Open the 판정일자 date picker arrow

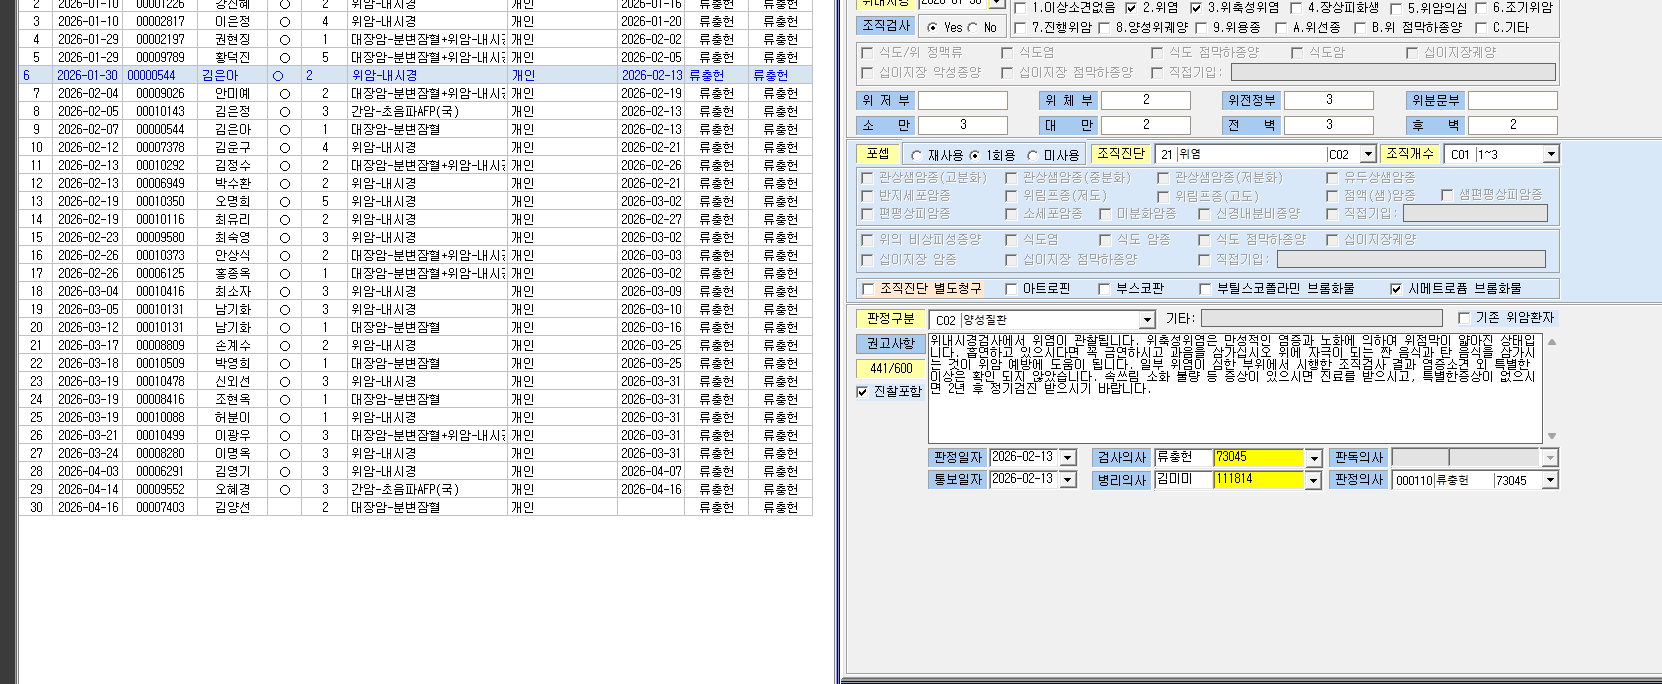tap(1068, 458)
